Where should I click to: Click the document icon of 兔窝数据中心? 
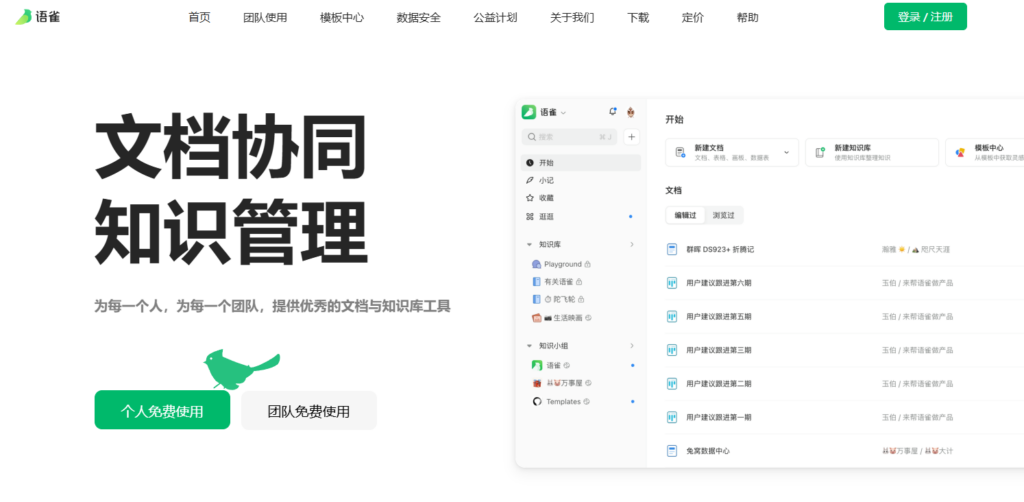671,451
